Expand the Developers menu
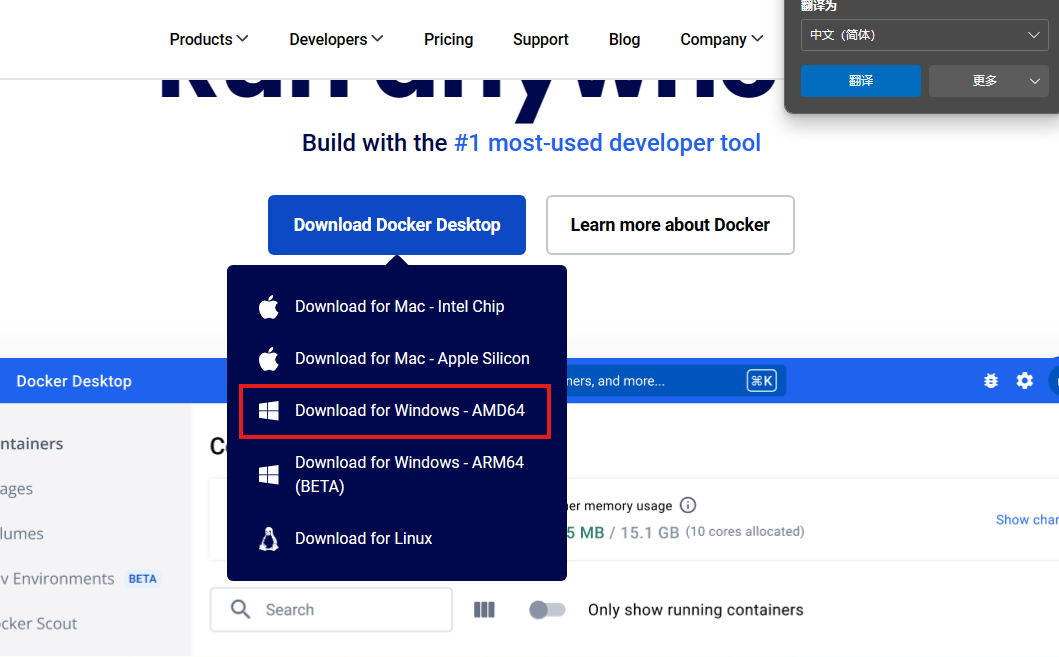Image resolution: width=1059 pixels, height=657 pixels. [x=336, y=39]
